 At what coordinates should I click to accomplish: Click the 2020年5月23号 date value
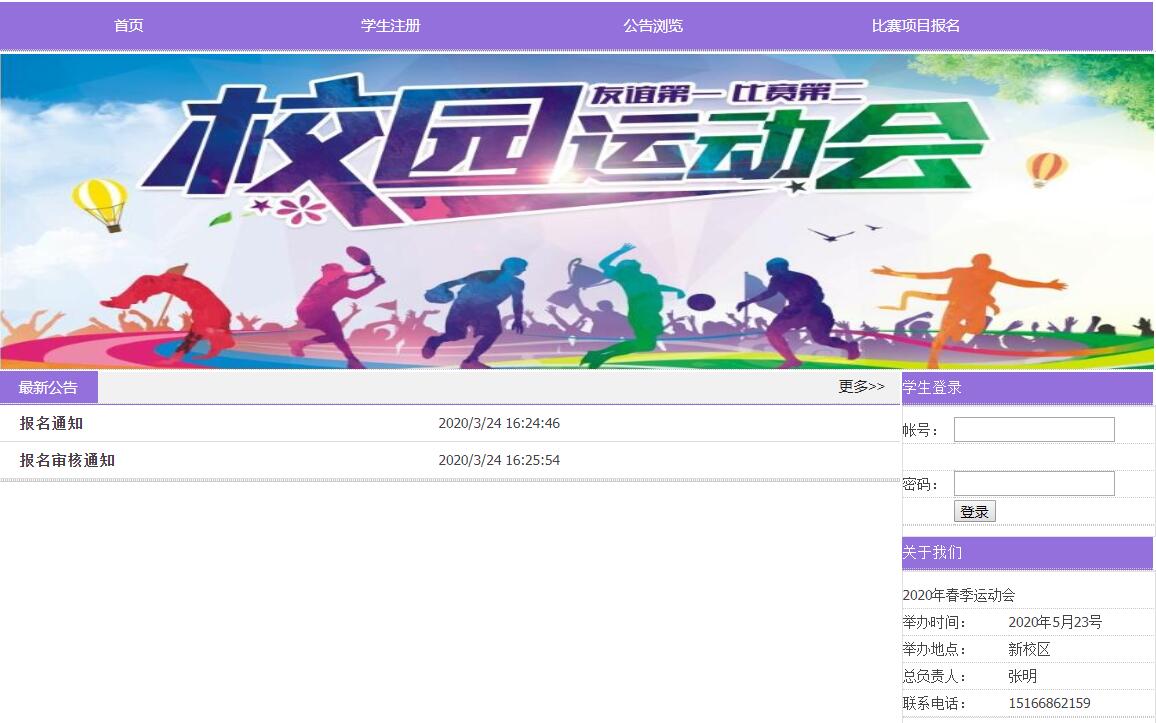pyautogui.click(x=1055, y=622)
